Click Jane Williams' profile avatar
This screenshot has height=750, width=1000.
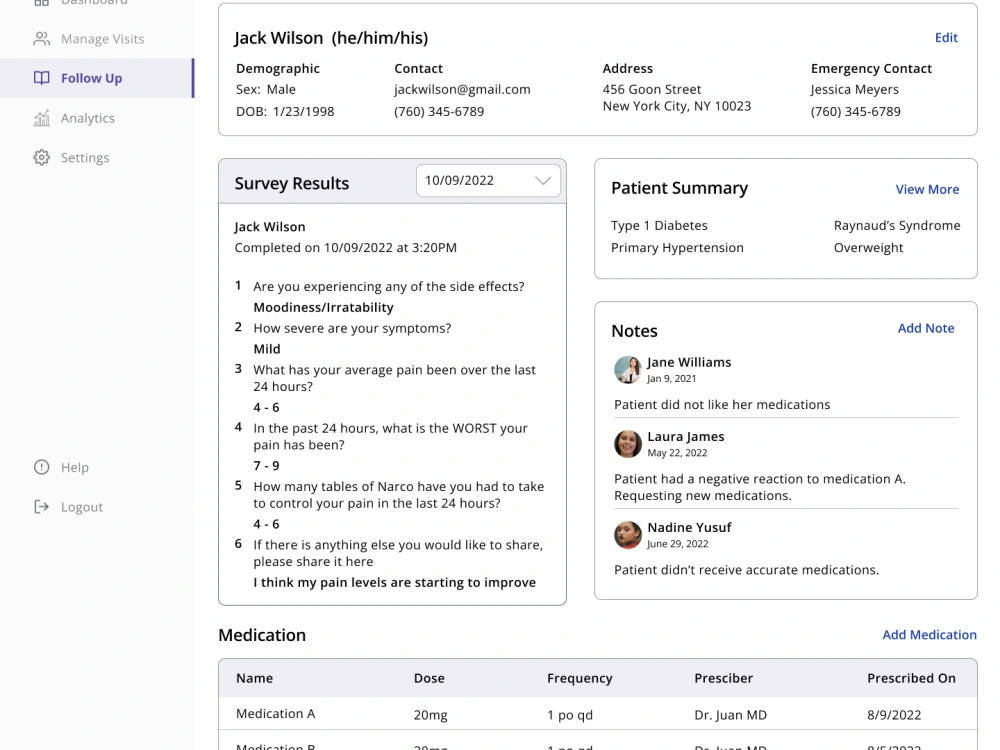[627, 370]
